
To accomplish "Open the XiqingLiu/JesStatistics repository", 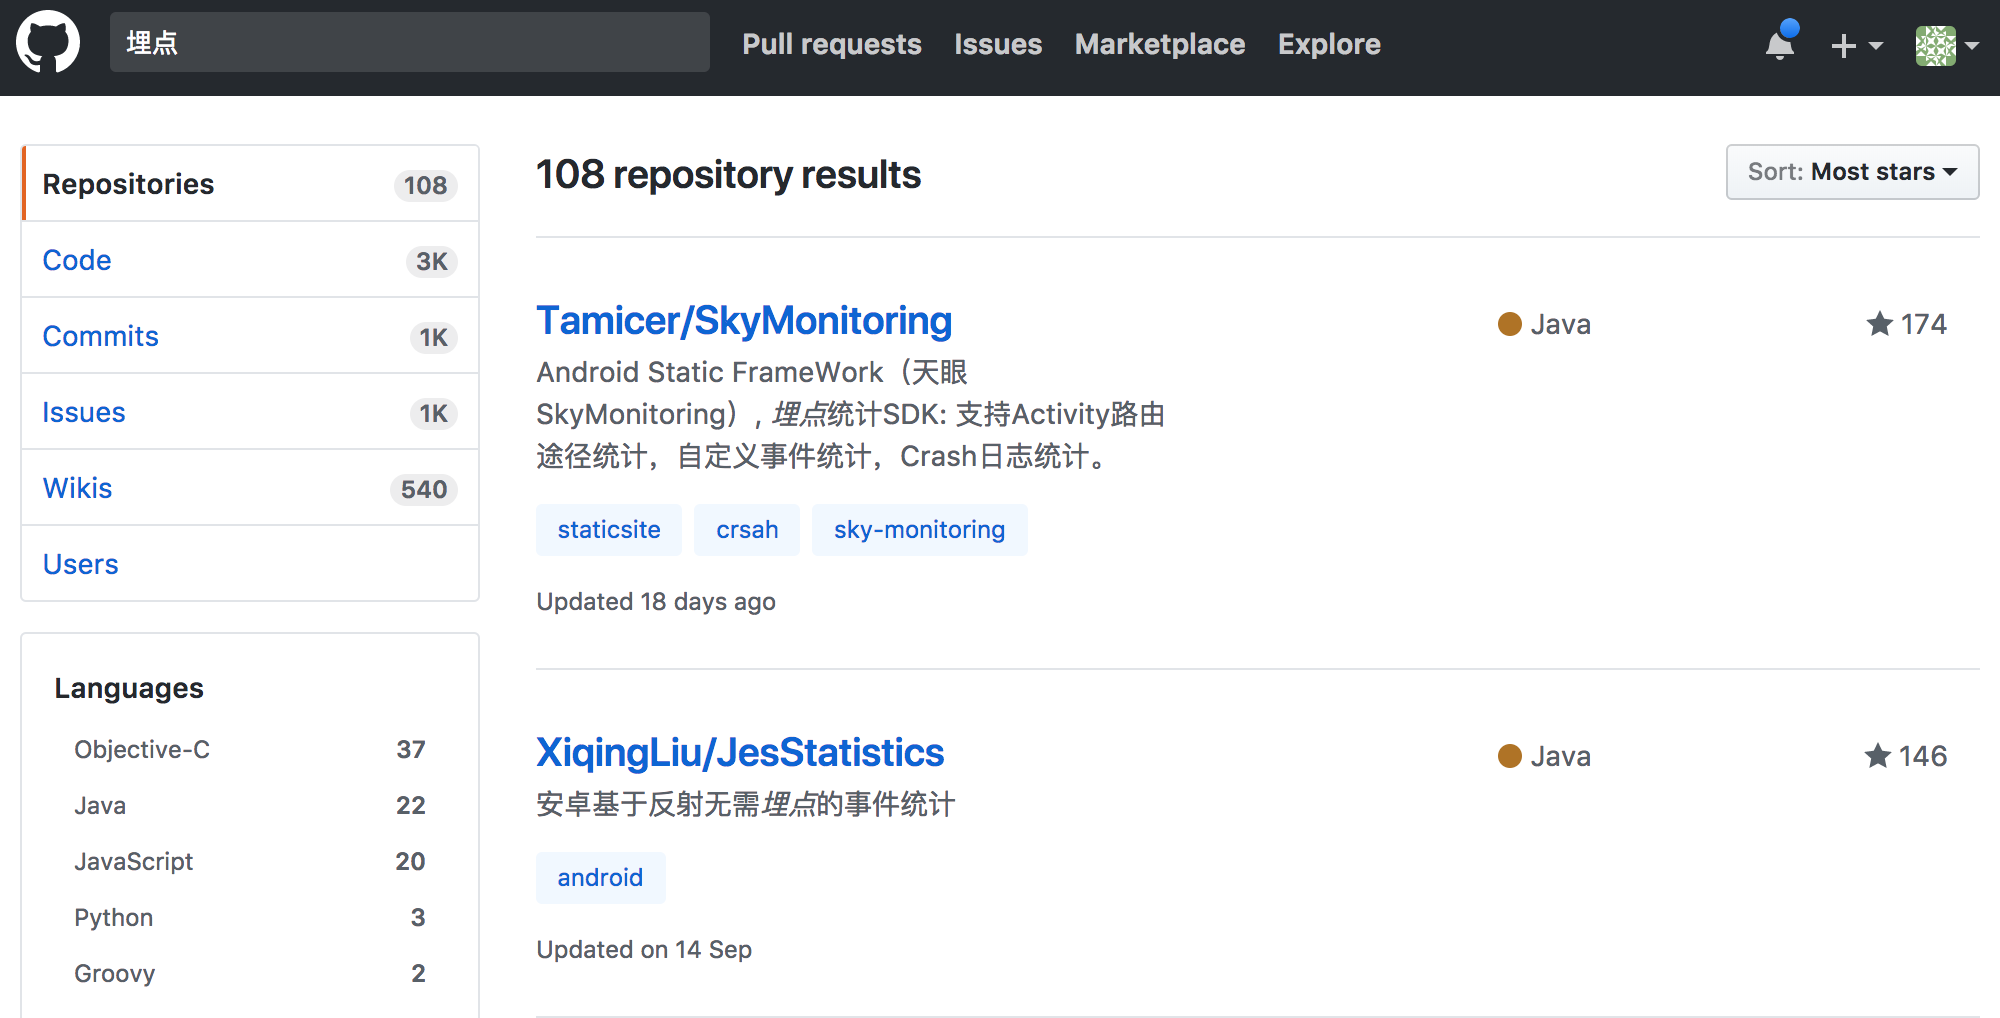I will pyautogui.click(x=740, y=753).
